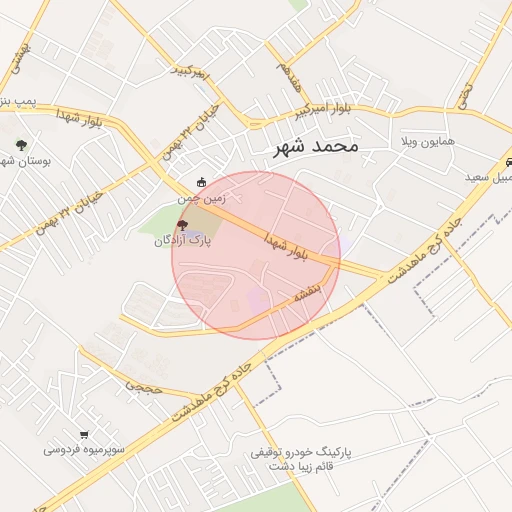Click the بنفشه street label
This screenshot has height=512, width=512.
[x=308, y=293]
